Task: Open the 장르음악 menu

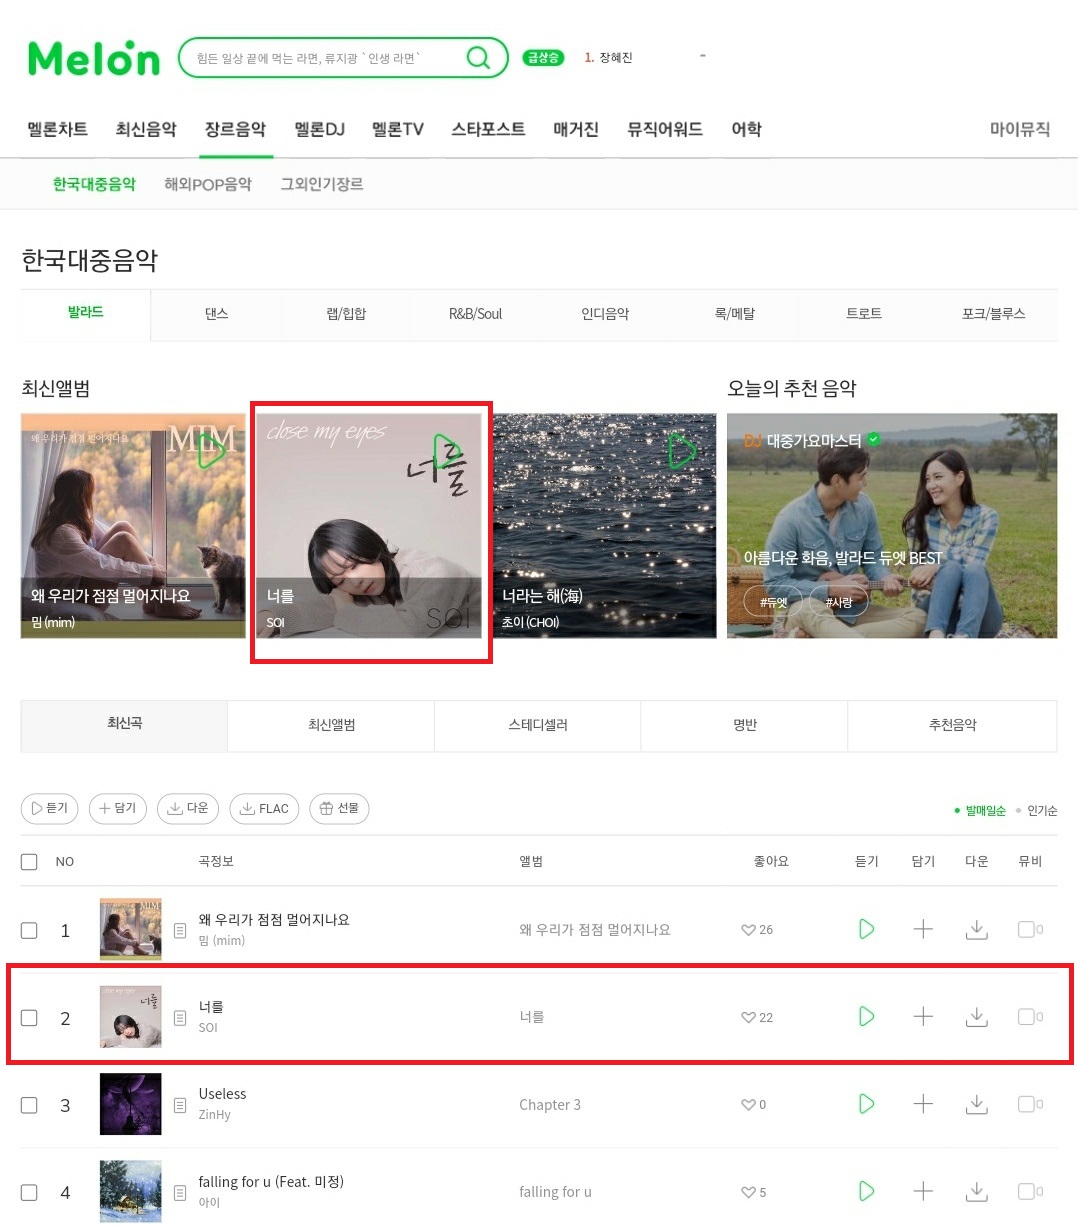Action: [x=235, y=129]
